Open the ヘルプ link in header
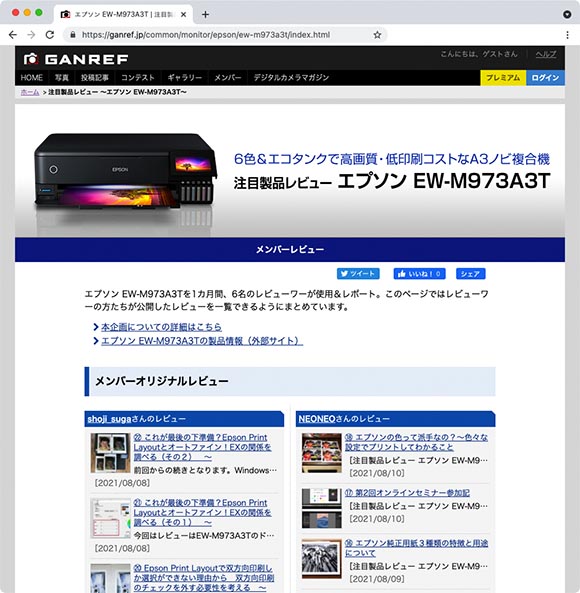 coord(546,54)
